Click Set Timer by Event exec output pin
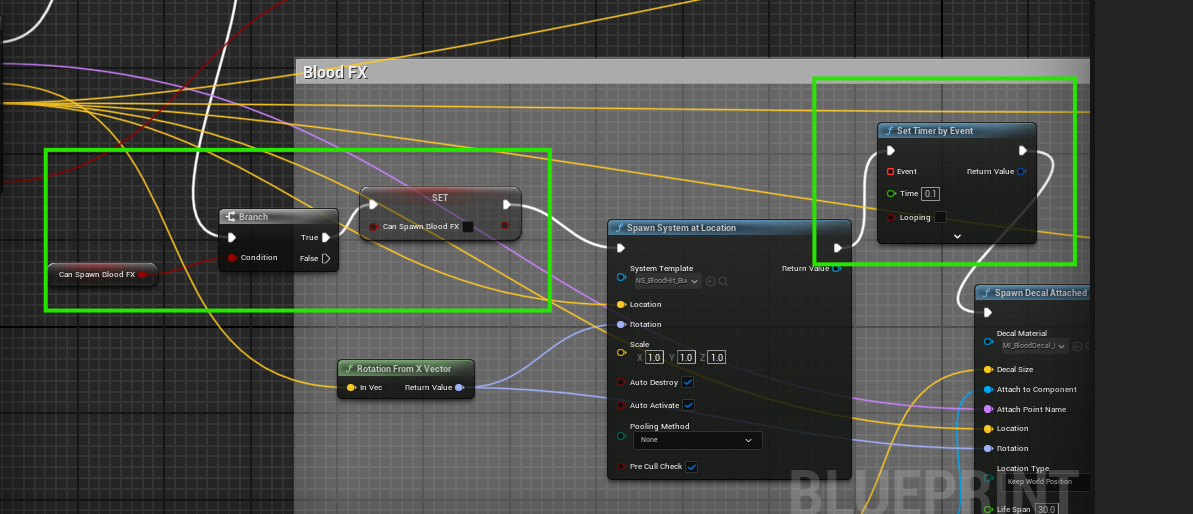This screenshot has height=514, width=1193. tap(1023, 151)
